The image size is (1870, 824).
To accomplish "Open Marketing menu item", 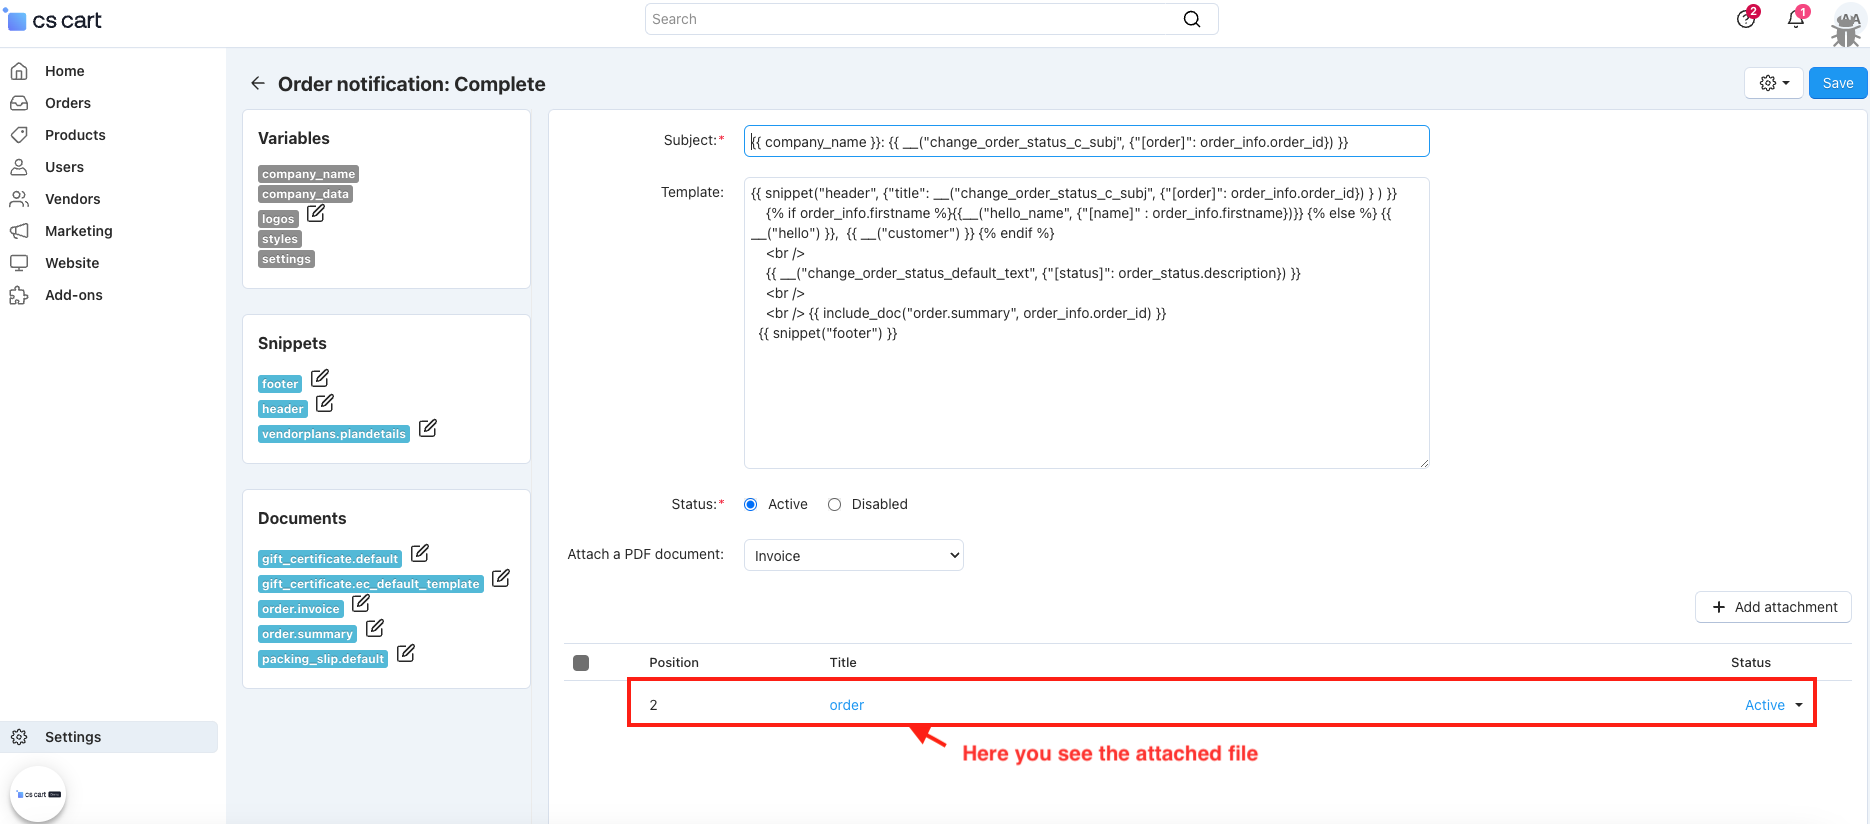I will pos(79,231).
